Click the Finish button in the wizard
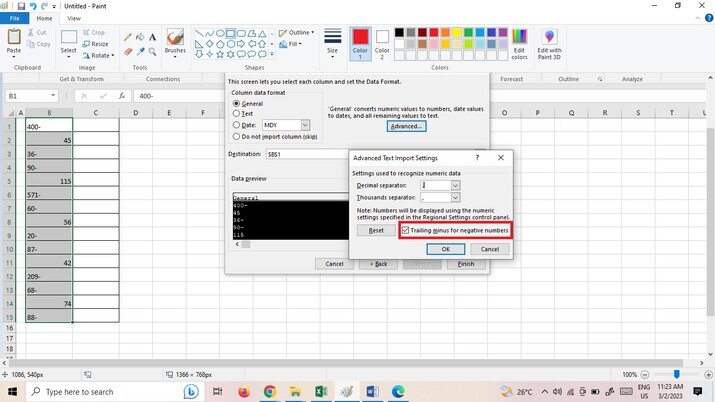The width and height of the screenshot is (715, 402). pos(466,264)
